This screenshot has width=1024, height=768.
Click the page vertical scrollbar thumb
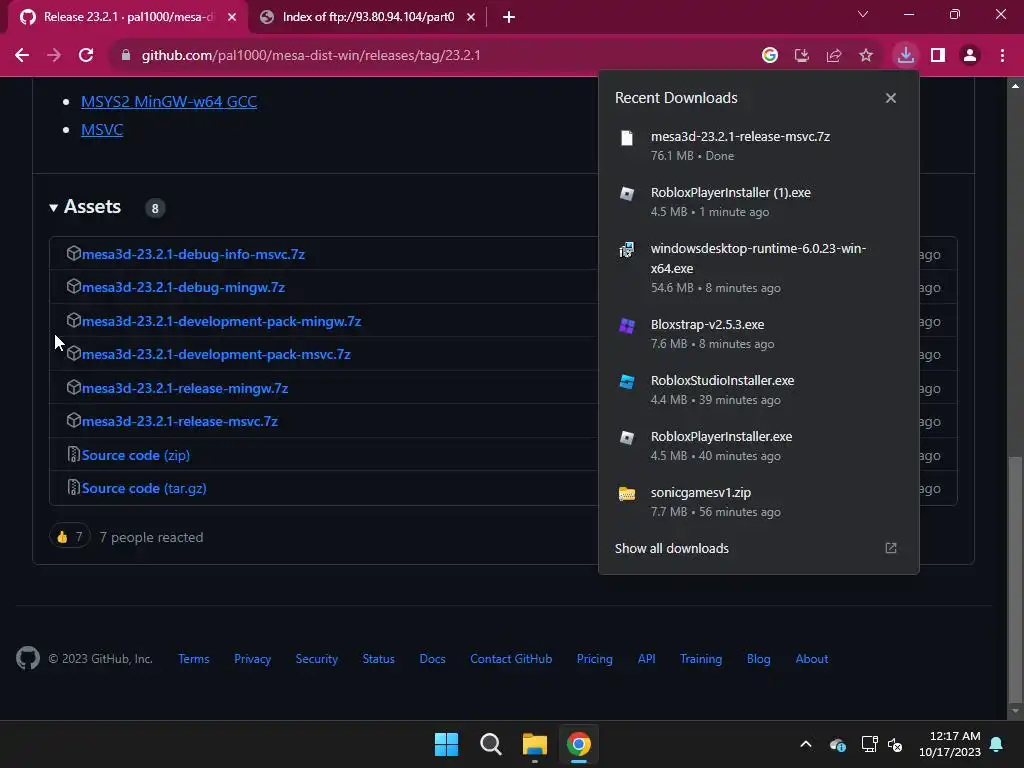[x=1014, y=578]
